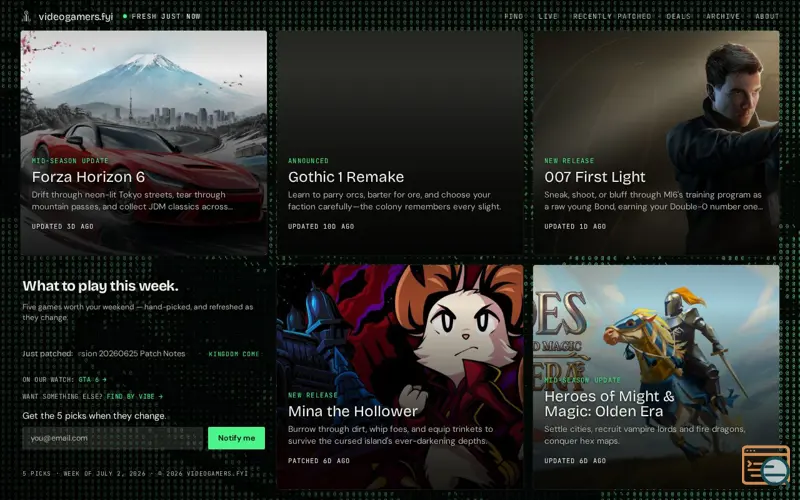The width and height of the screenshot is (800, 500).
Task: Open Recently Patched in the navigation
Action: pyautogui.click(x=612, y=16)
